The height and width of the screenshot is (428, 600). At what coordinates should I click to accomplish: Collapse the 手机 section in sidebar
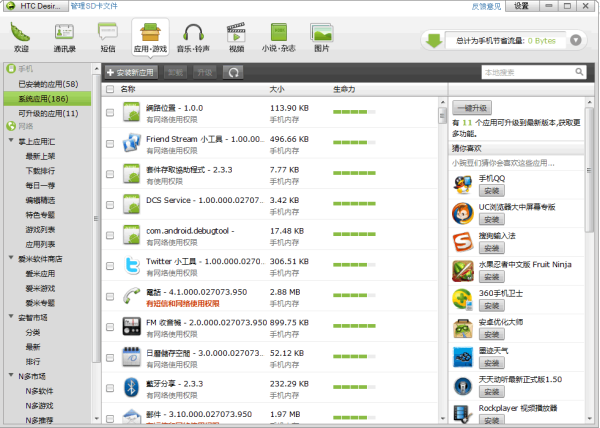point(9,70)
